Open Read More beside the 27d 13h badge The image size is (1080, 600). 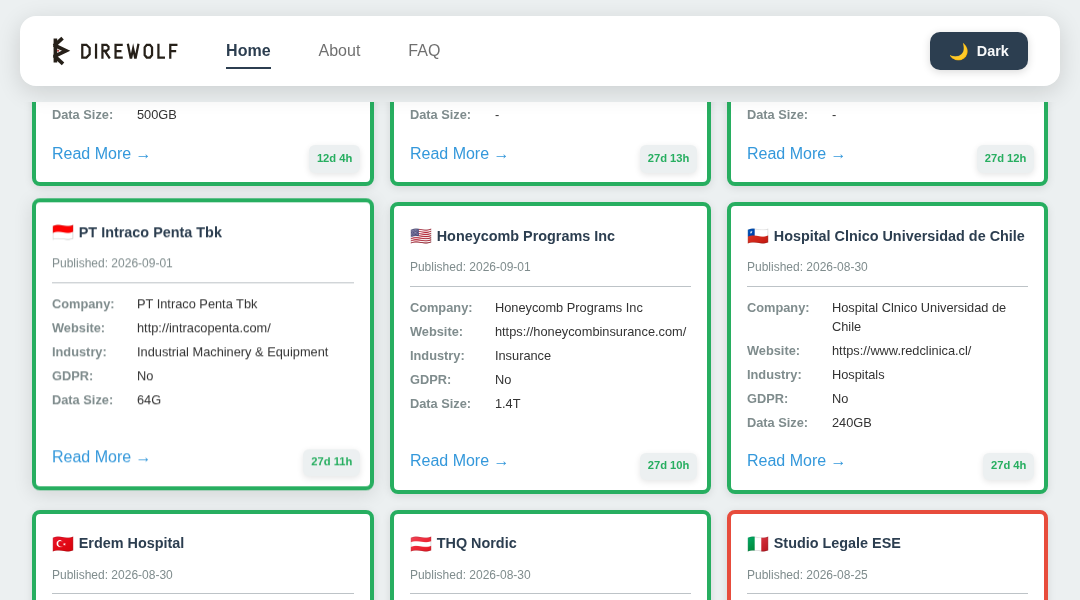(459, 154)
